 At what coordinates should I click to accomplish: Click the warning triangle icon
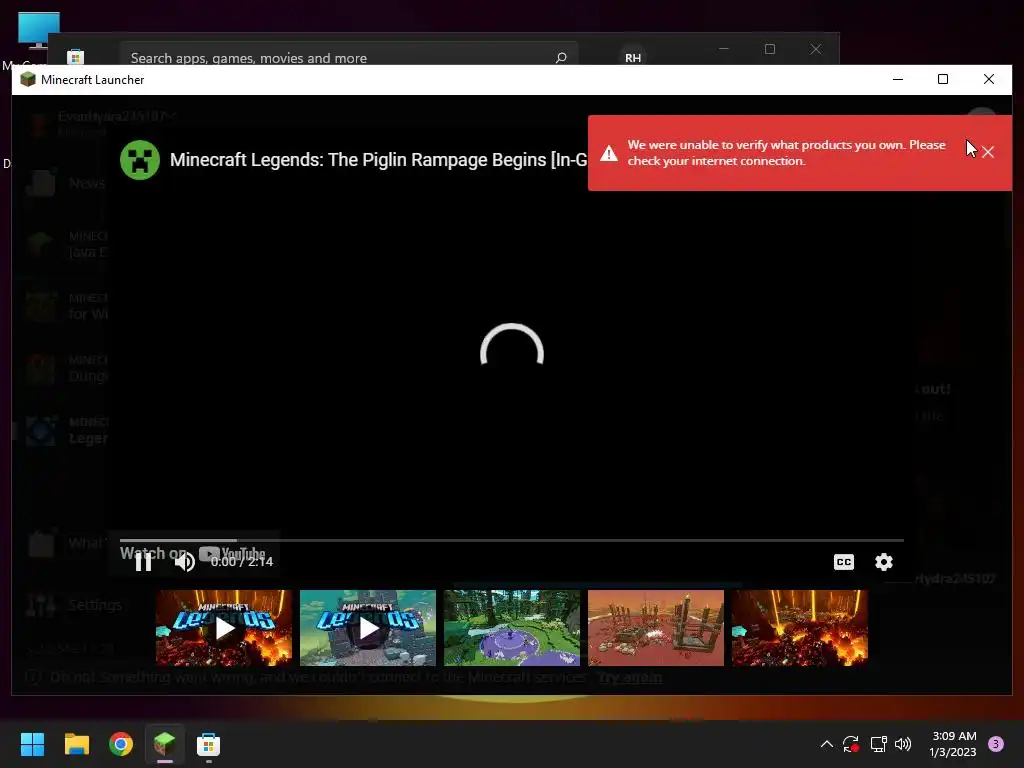point(609,153)
